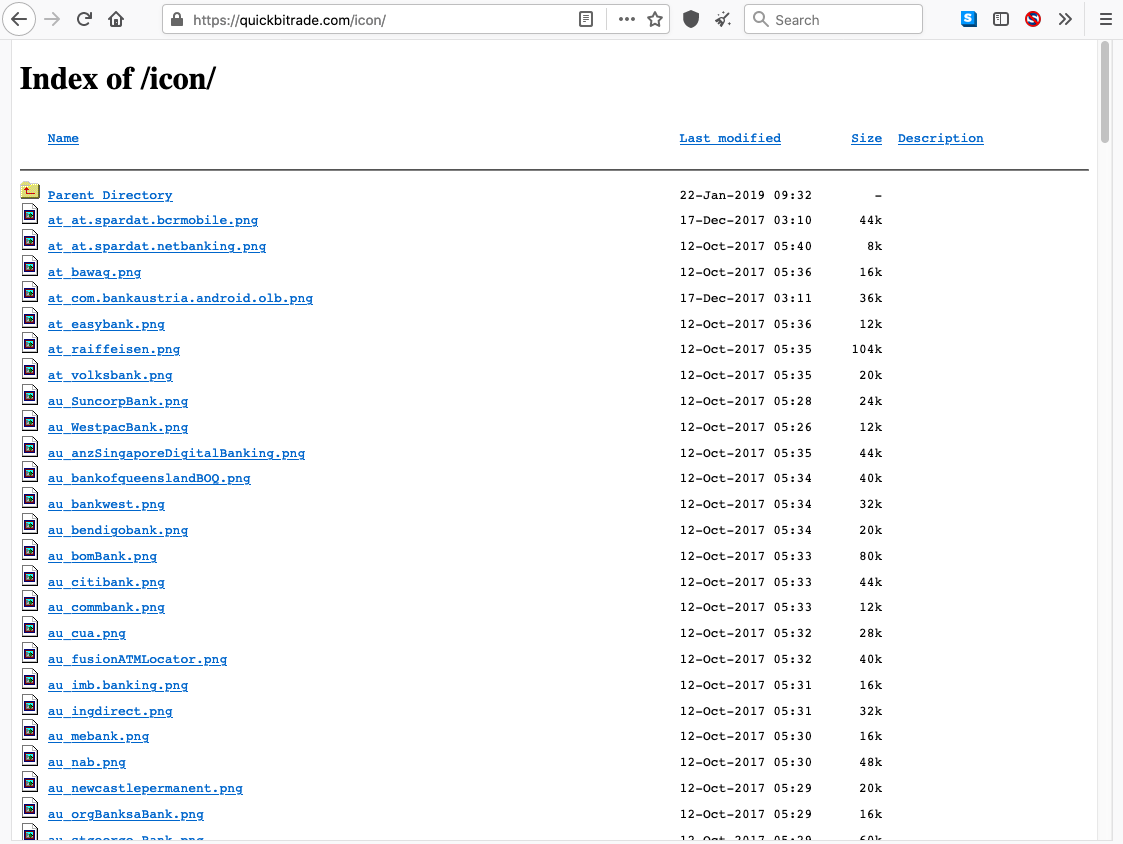The width and height of the screenshot is (1123, 844).
Task: Click date 17-Dec-2017 03:11 for bankaustria file
Action: (746, 298)
